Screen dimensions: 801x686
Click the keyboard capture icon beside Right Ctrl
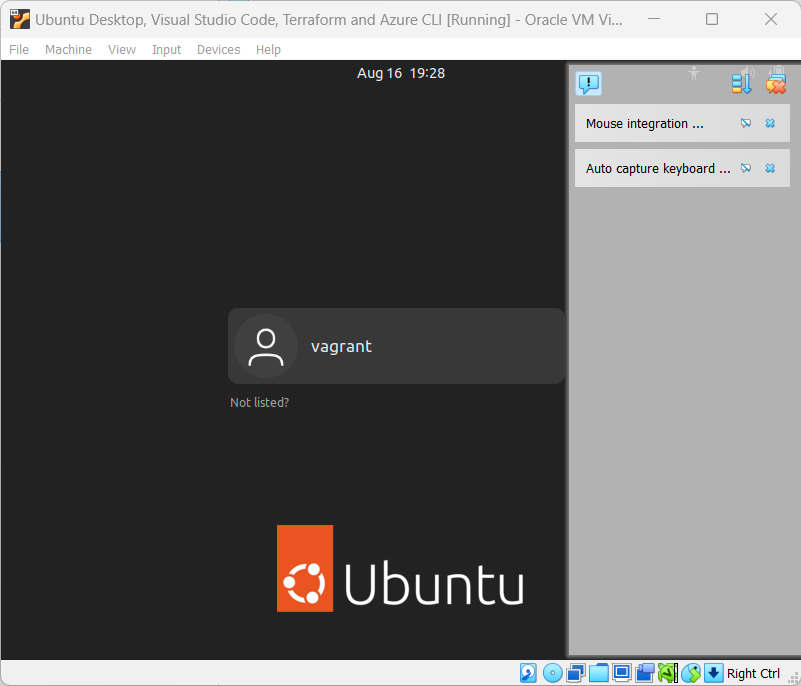coord(714,672)
